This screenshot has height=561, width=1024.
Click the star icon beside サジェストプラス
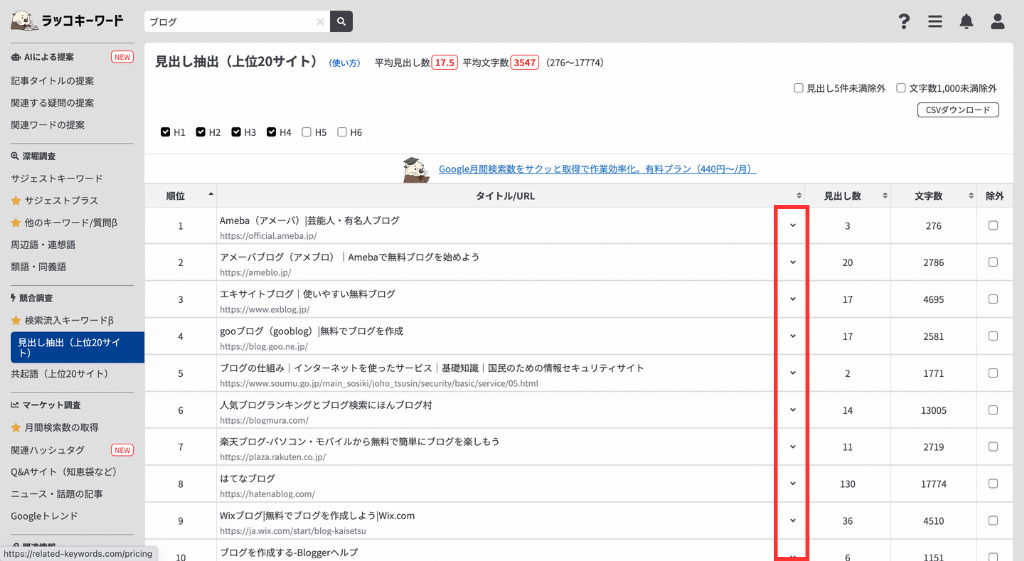(16, 200)
